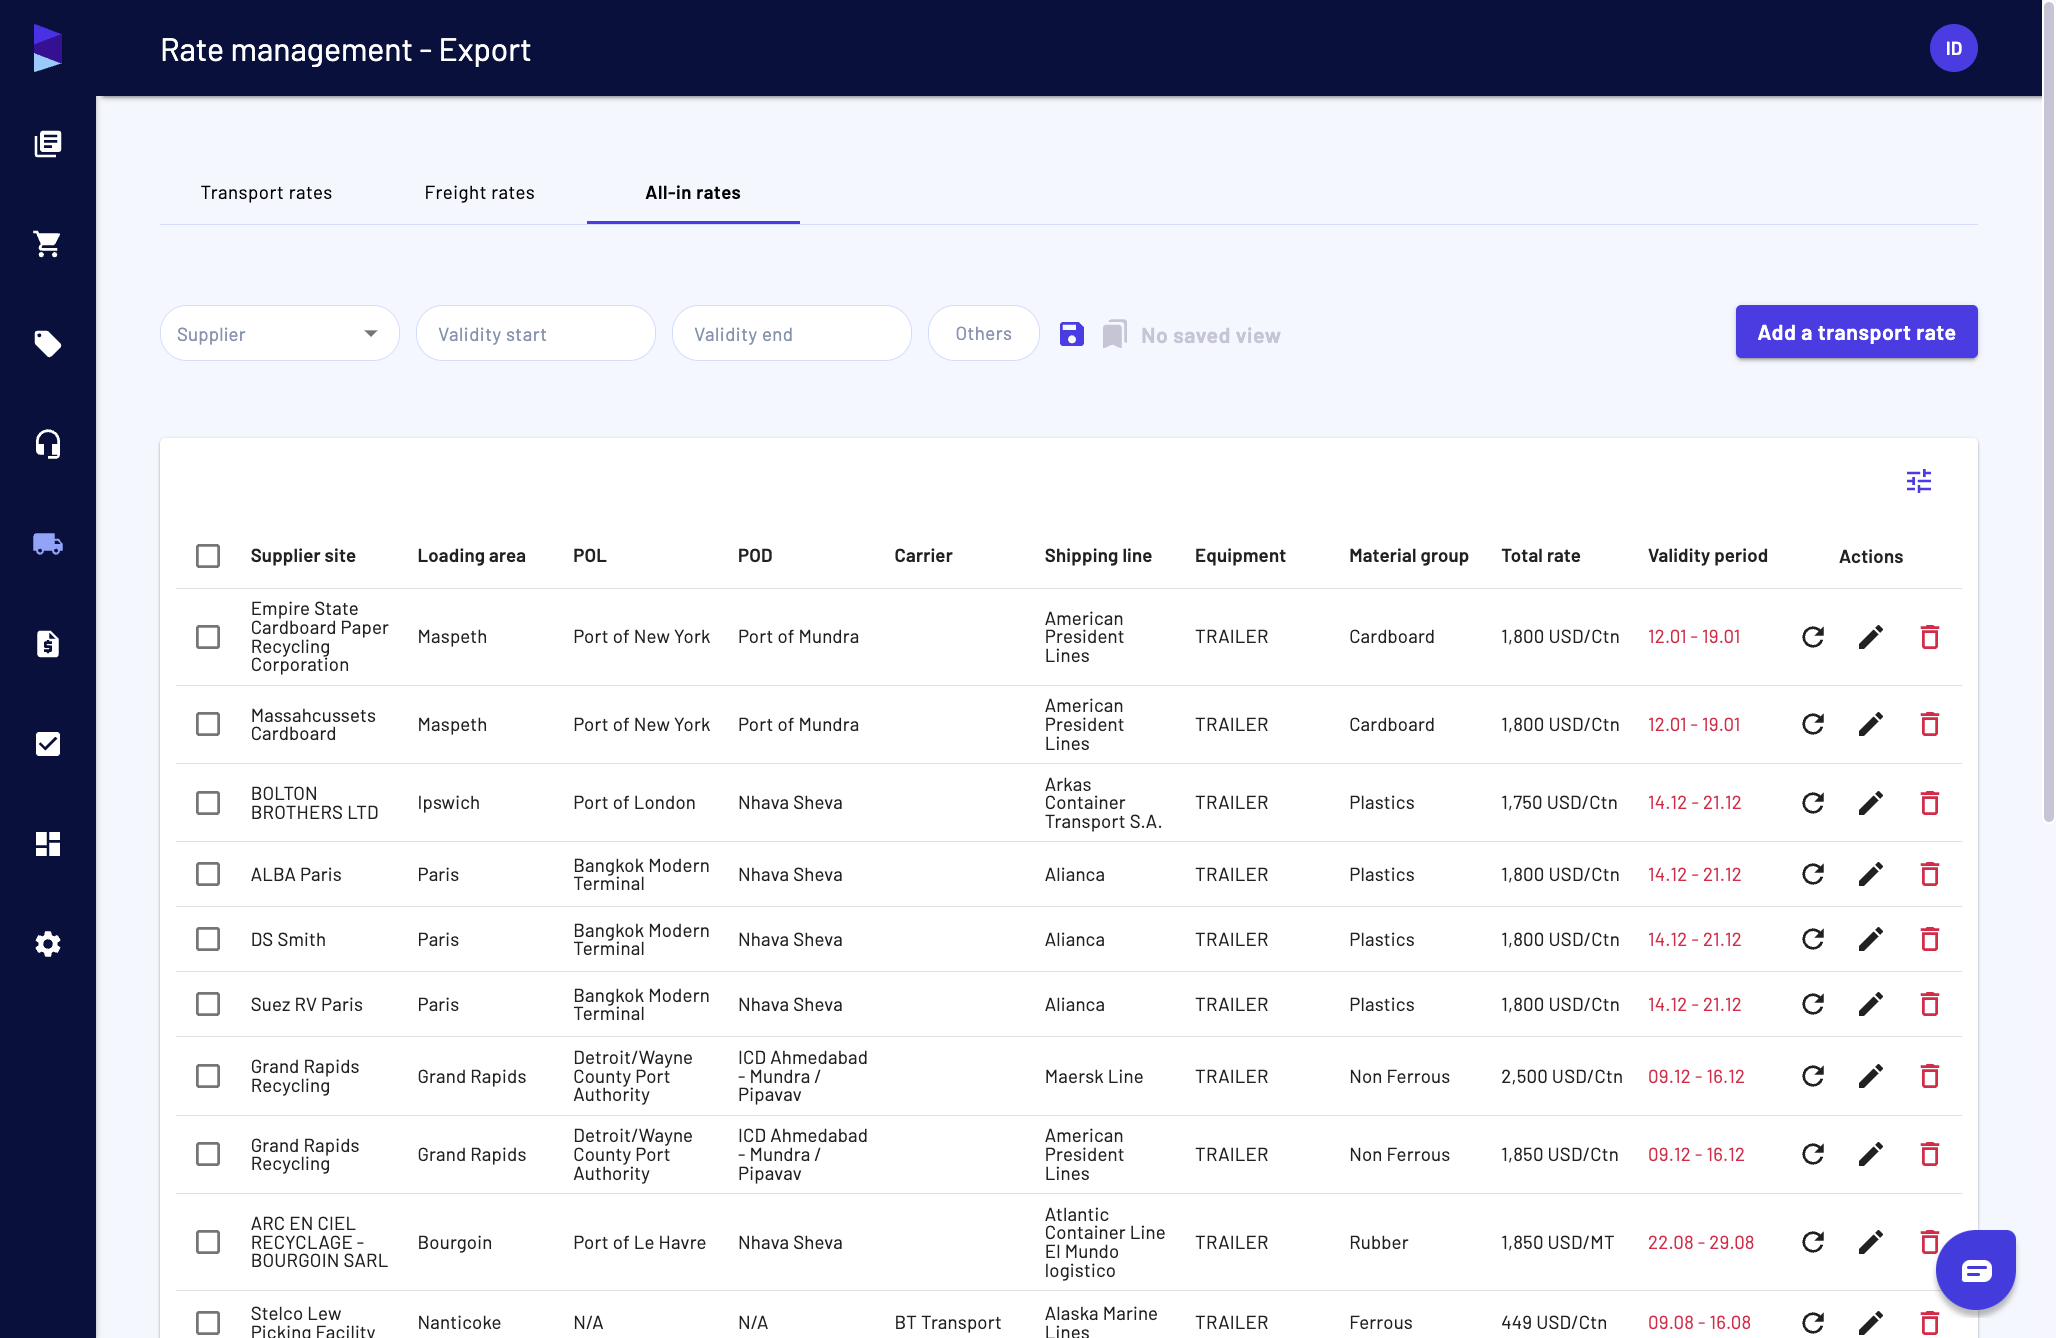
Task: Open the settings gear sidebar icon
Action: pos(48,944)
